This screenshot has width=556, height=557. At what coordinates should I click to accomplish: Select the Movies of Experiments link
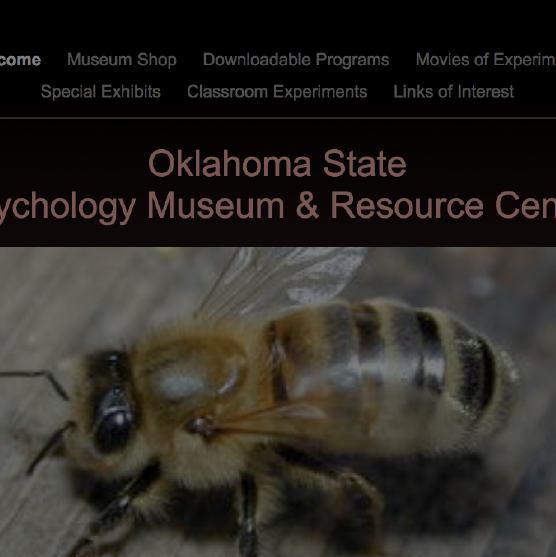[486, 60]
